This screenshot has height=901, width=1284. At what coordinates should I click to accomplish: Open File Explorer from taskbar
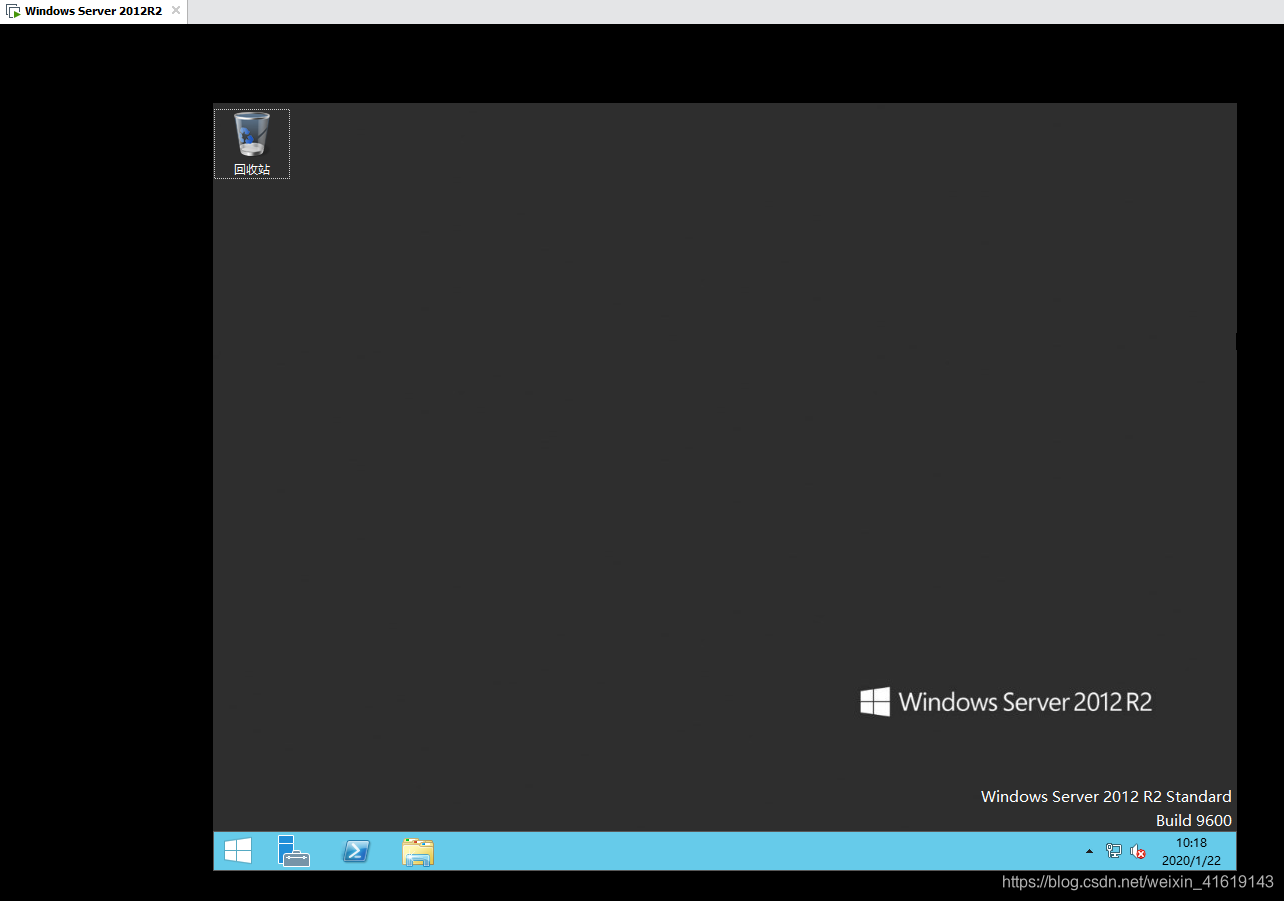pos(417,851)
